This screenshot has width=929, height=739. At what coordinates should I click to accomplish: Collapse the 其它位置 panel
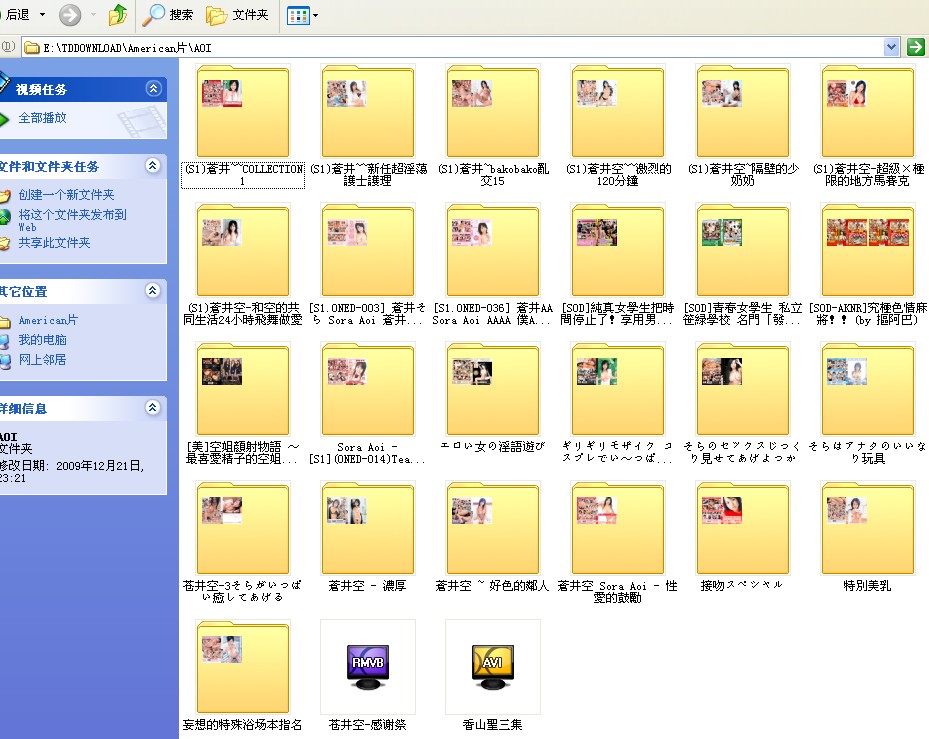[x=153, y=291]
